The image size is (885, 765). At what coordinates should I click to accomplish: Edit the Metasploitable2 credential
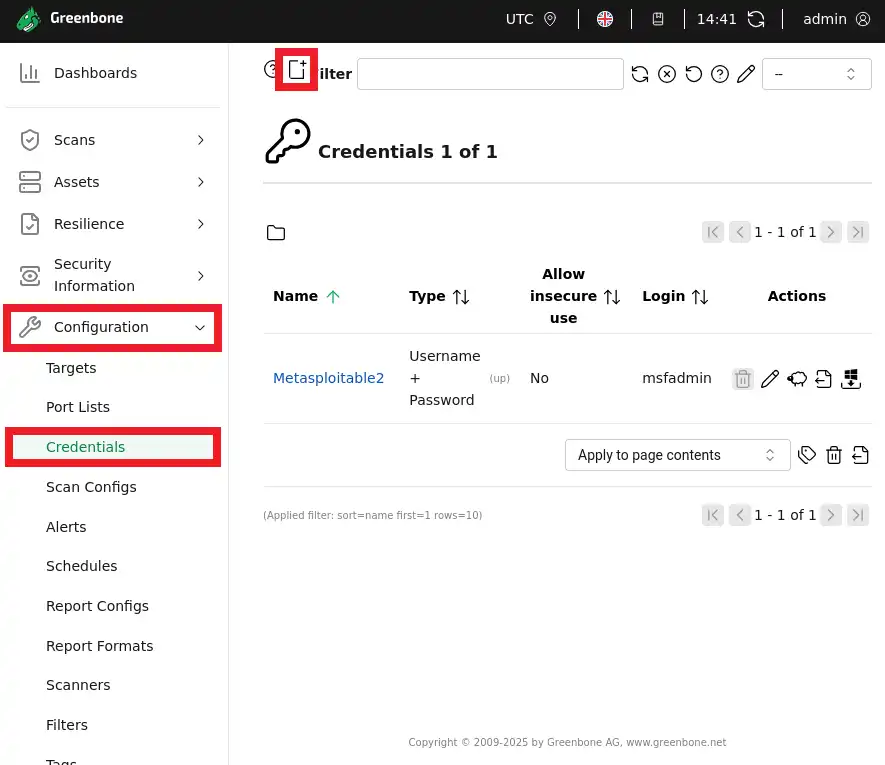(x=769, y=379)
